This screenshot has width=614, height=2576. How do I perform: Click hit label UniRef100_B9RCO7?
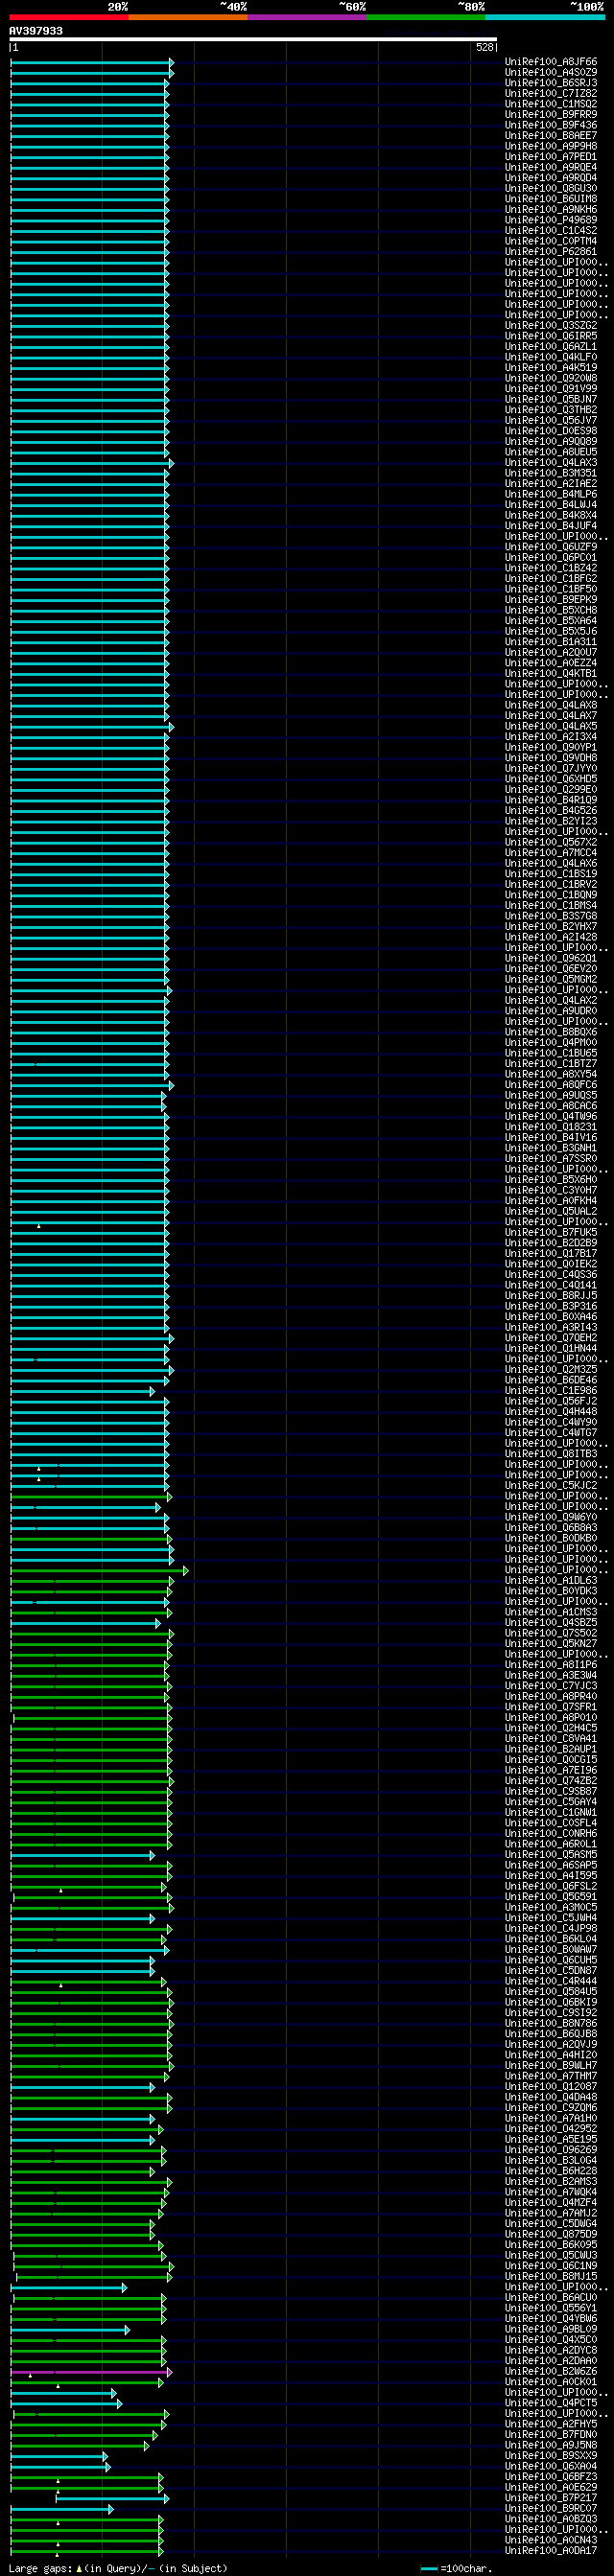pyautogui.click(x=551, y=2508)
